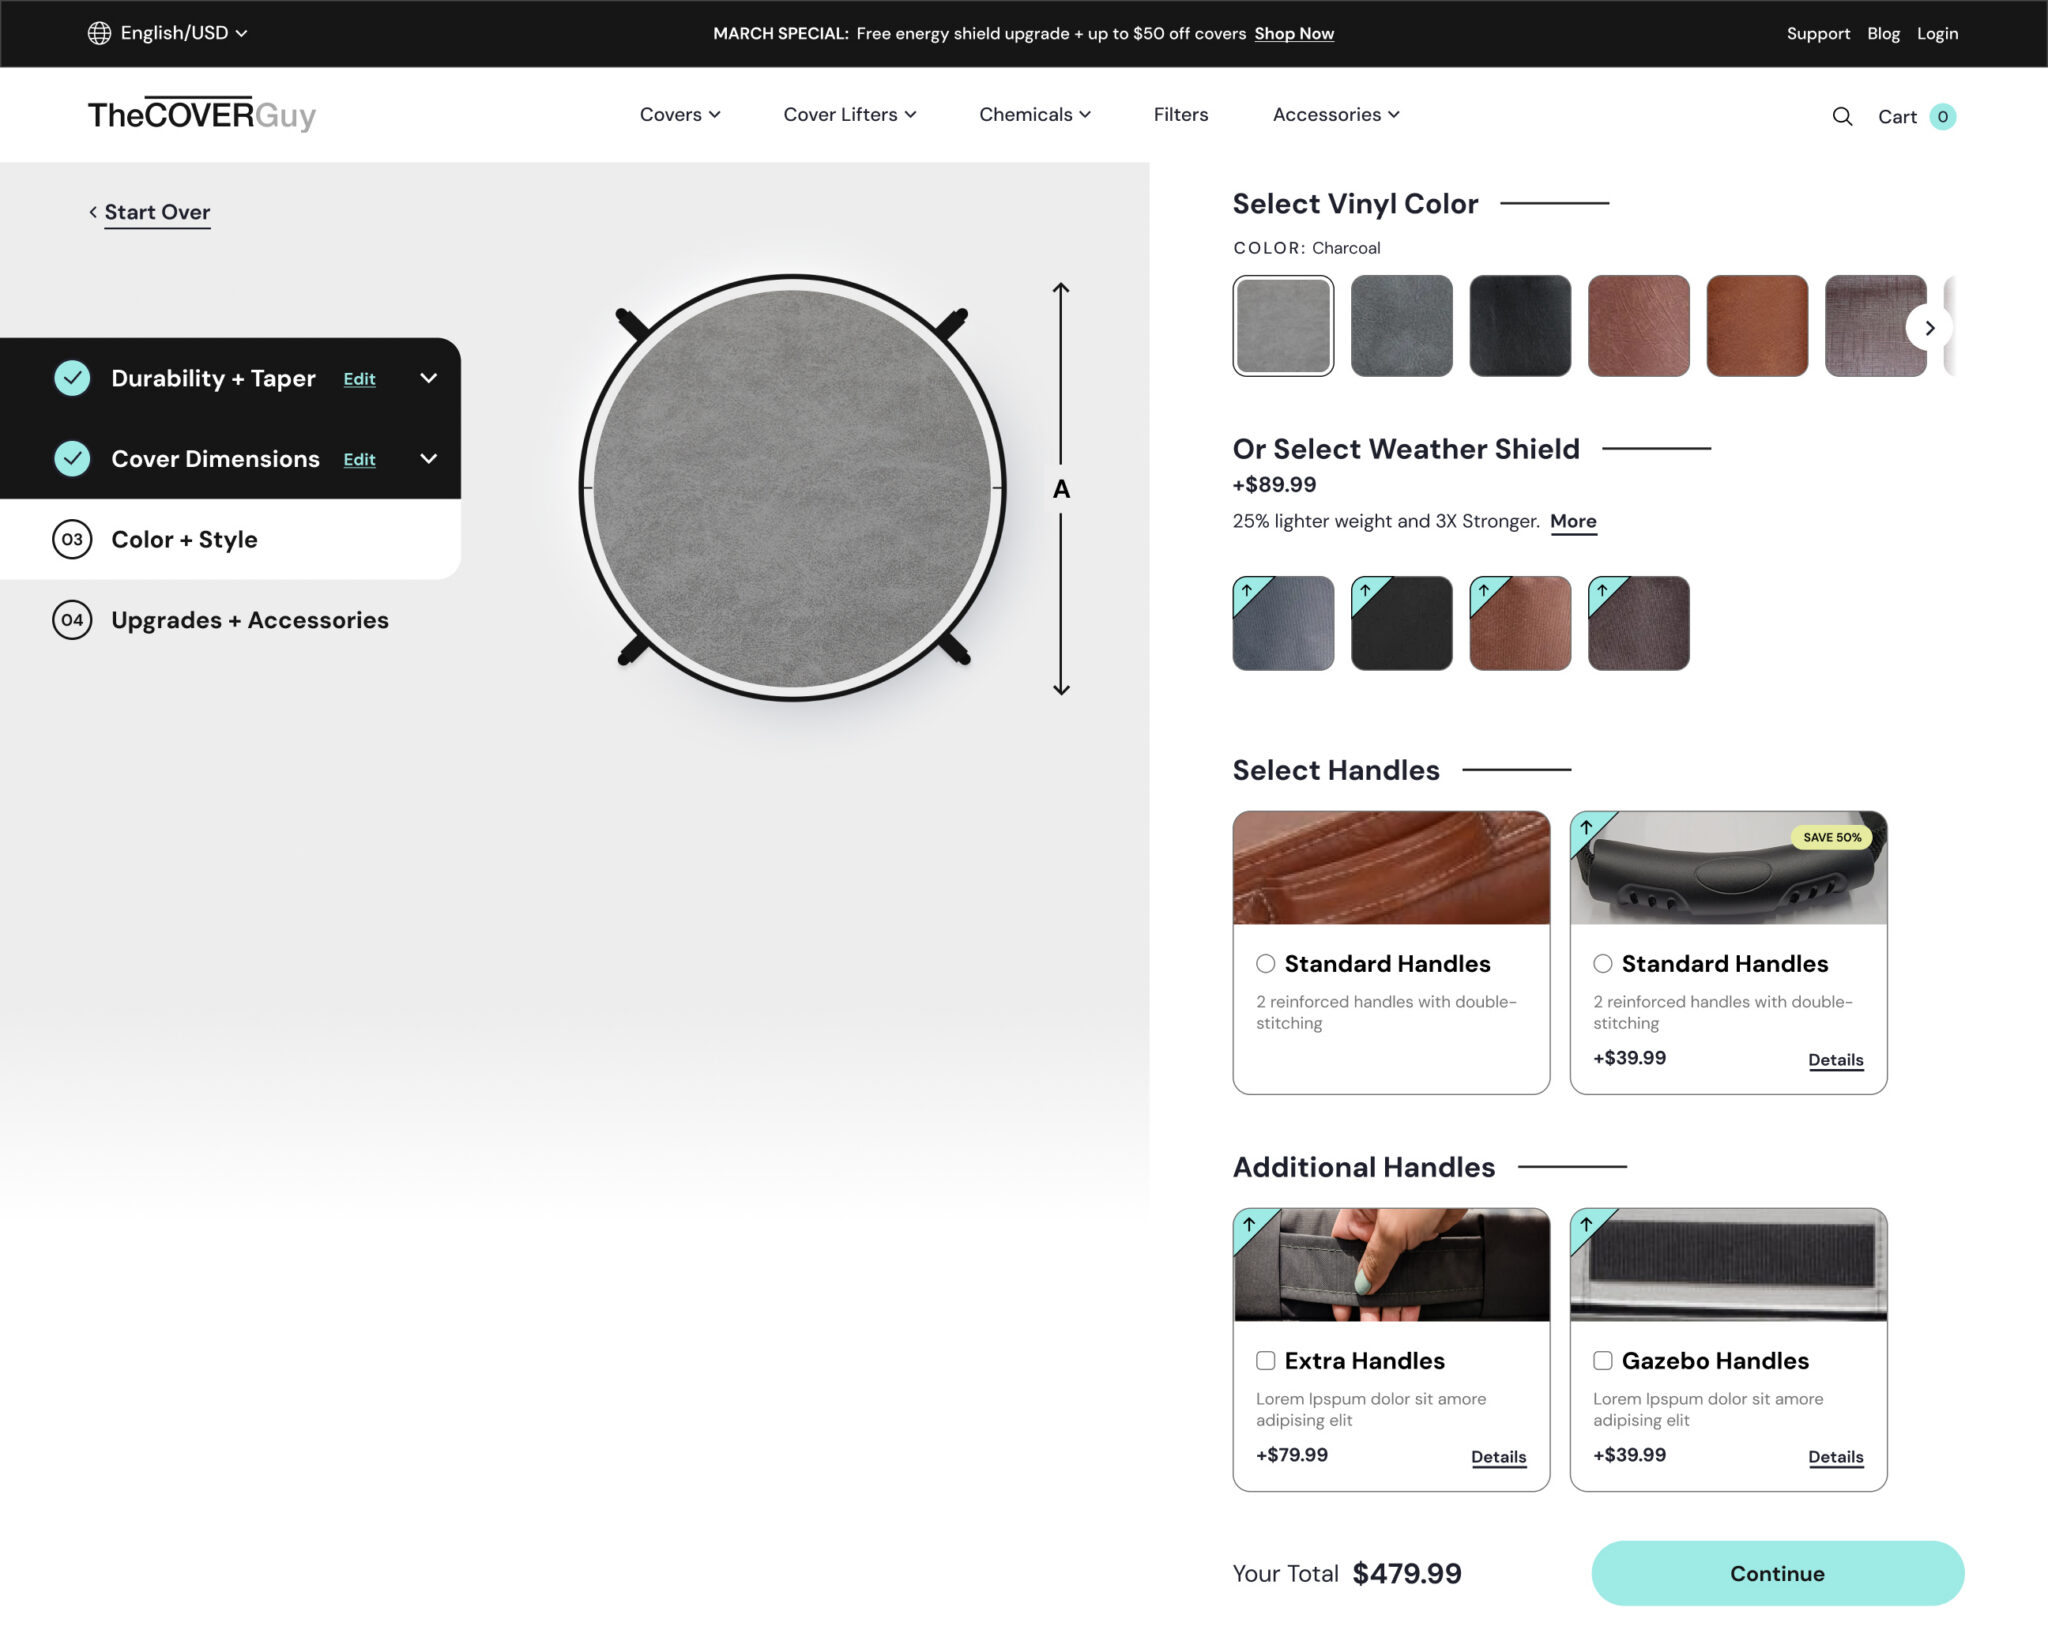Click upgrade arrow badge on molded handle image
The image size is (2048, 1630).
pos(1588,829)
